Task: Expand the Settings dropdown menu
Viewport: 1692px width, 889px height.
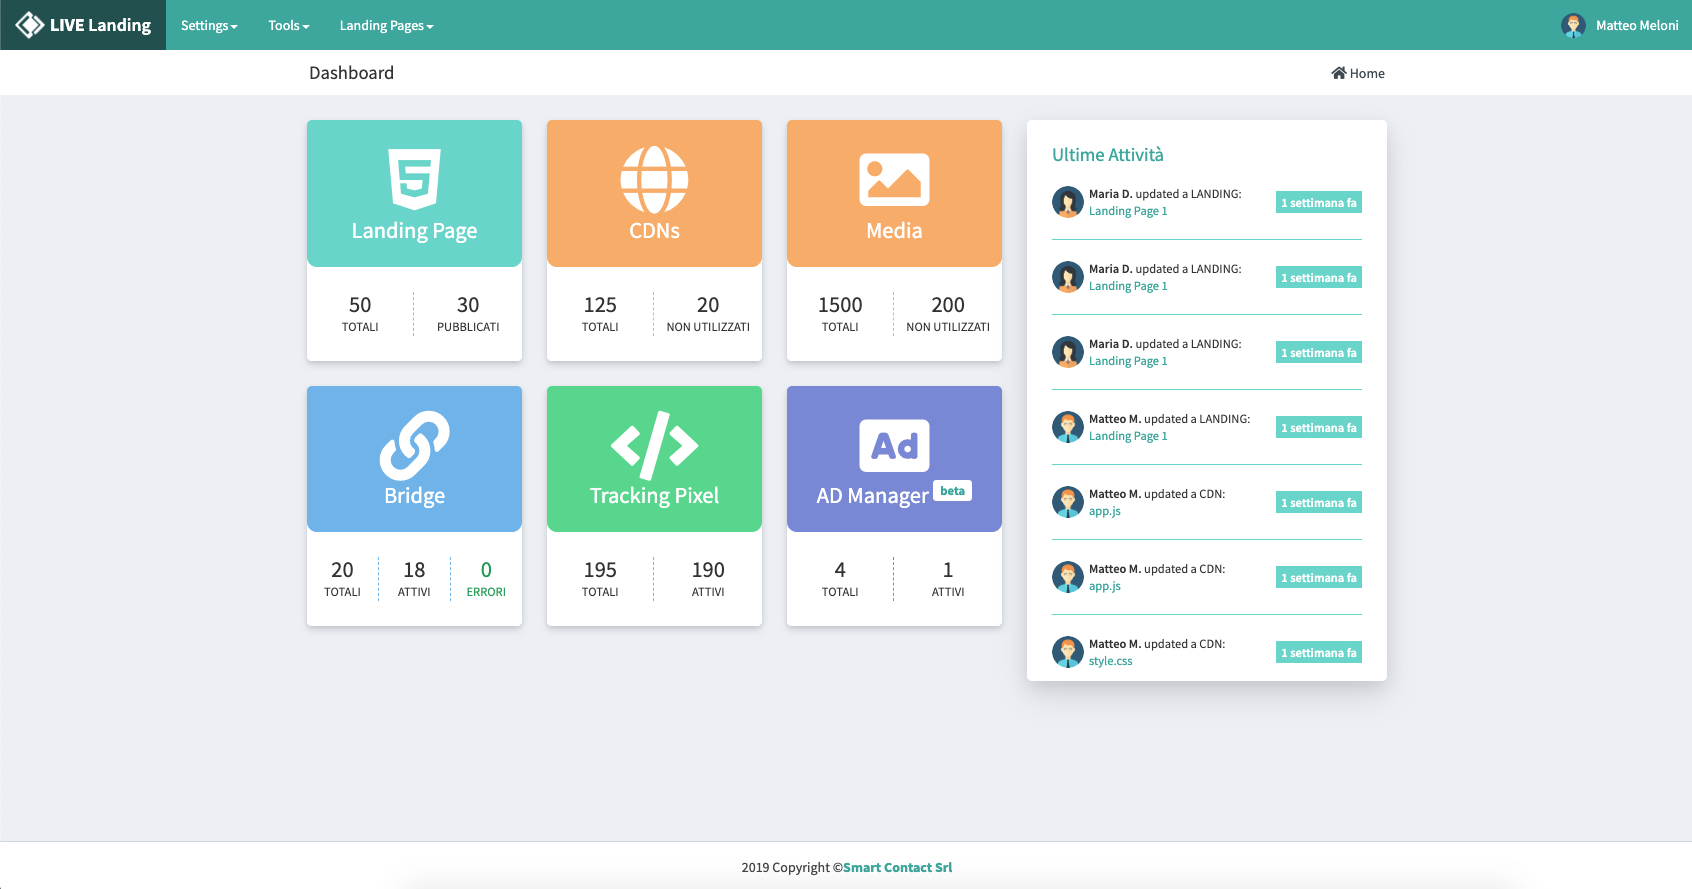Action: coord(209,25)
